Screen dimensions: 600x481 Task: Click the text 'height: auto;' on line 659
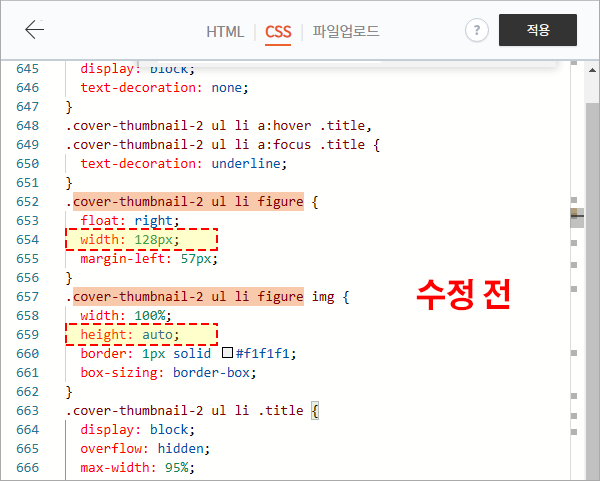[130, 335]
